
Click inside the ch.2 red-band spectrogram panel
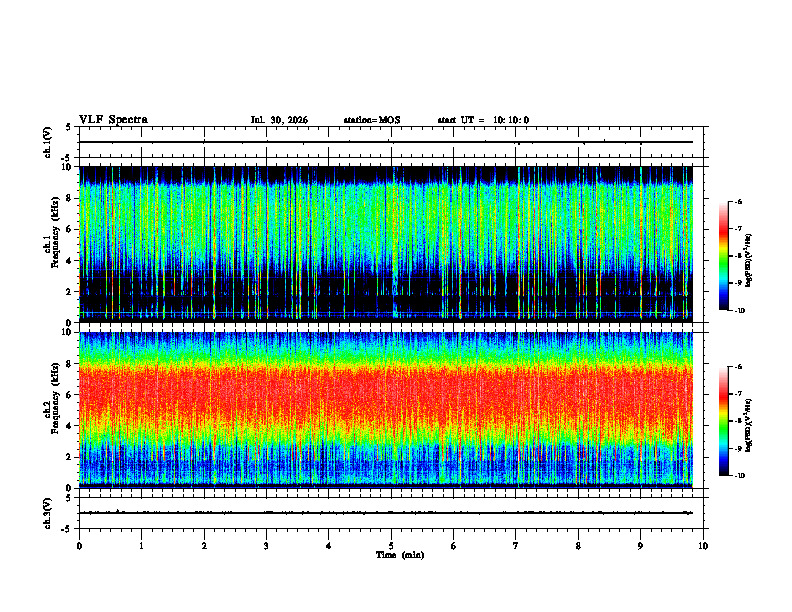(x=386, y=410)
